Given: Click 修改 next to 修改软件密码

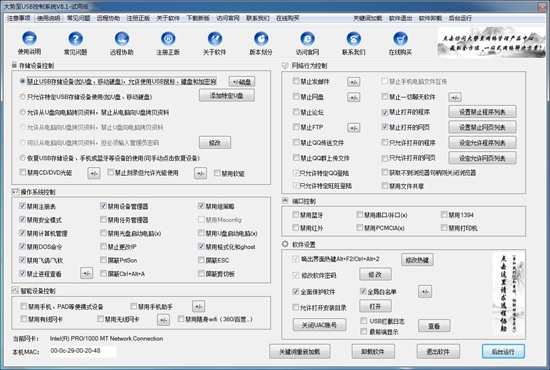Looking at the screenshot, I should point(375,275).
